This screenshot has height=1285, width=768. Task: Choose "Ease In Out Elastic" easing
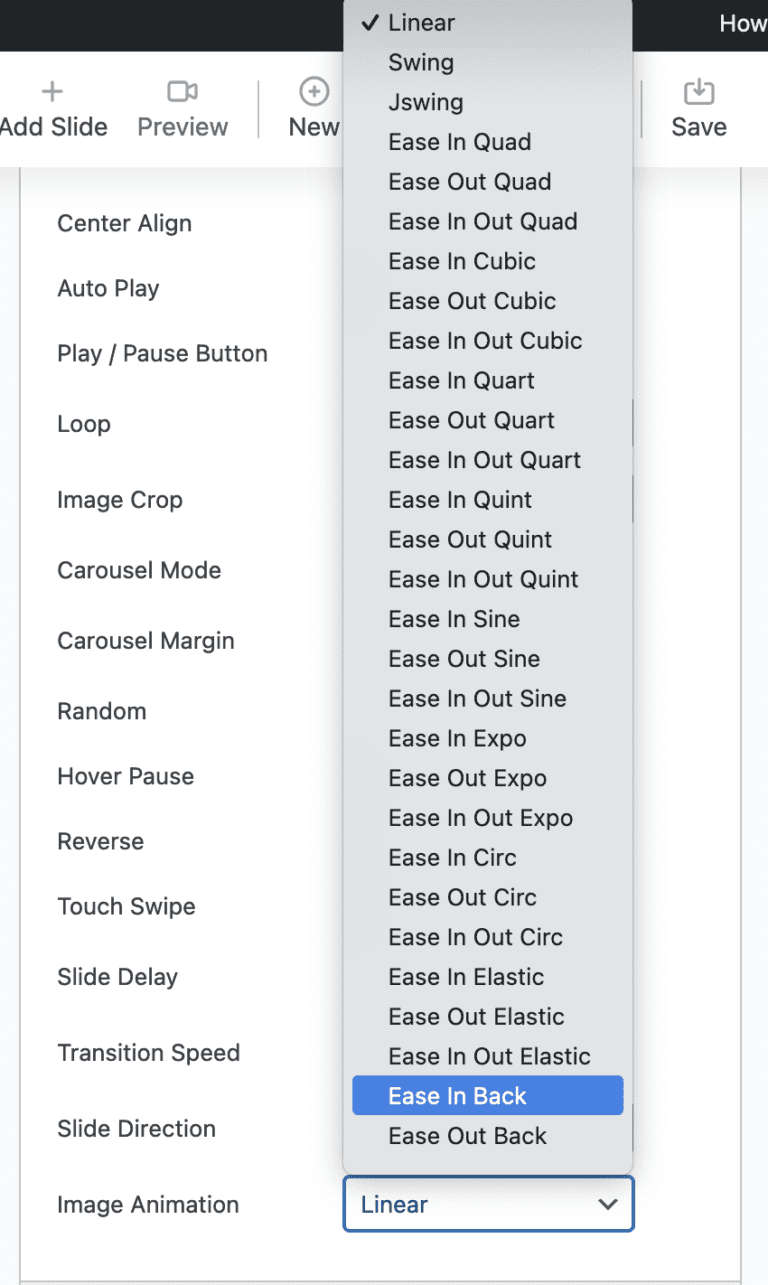(488, 1056)
